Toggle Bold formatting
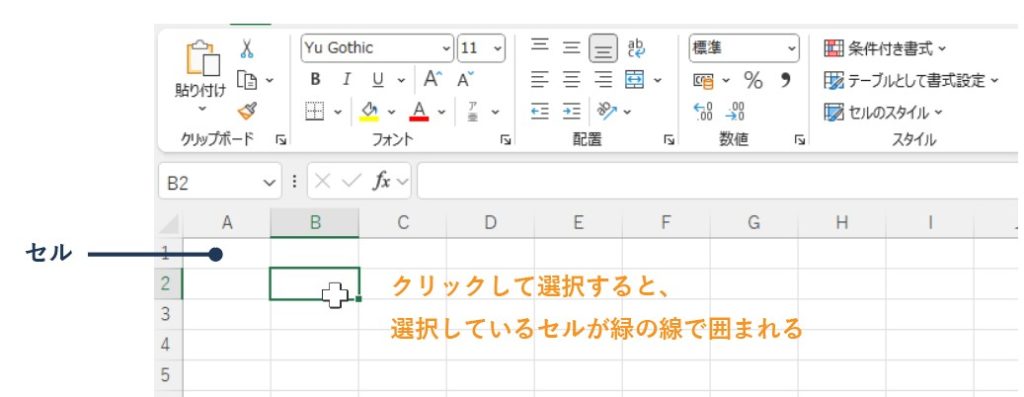The height and width of the screenshot is (397, 1024). pyautogui.click(x=315, y=80)
